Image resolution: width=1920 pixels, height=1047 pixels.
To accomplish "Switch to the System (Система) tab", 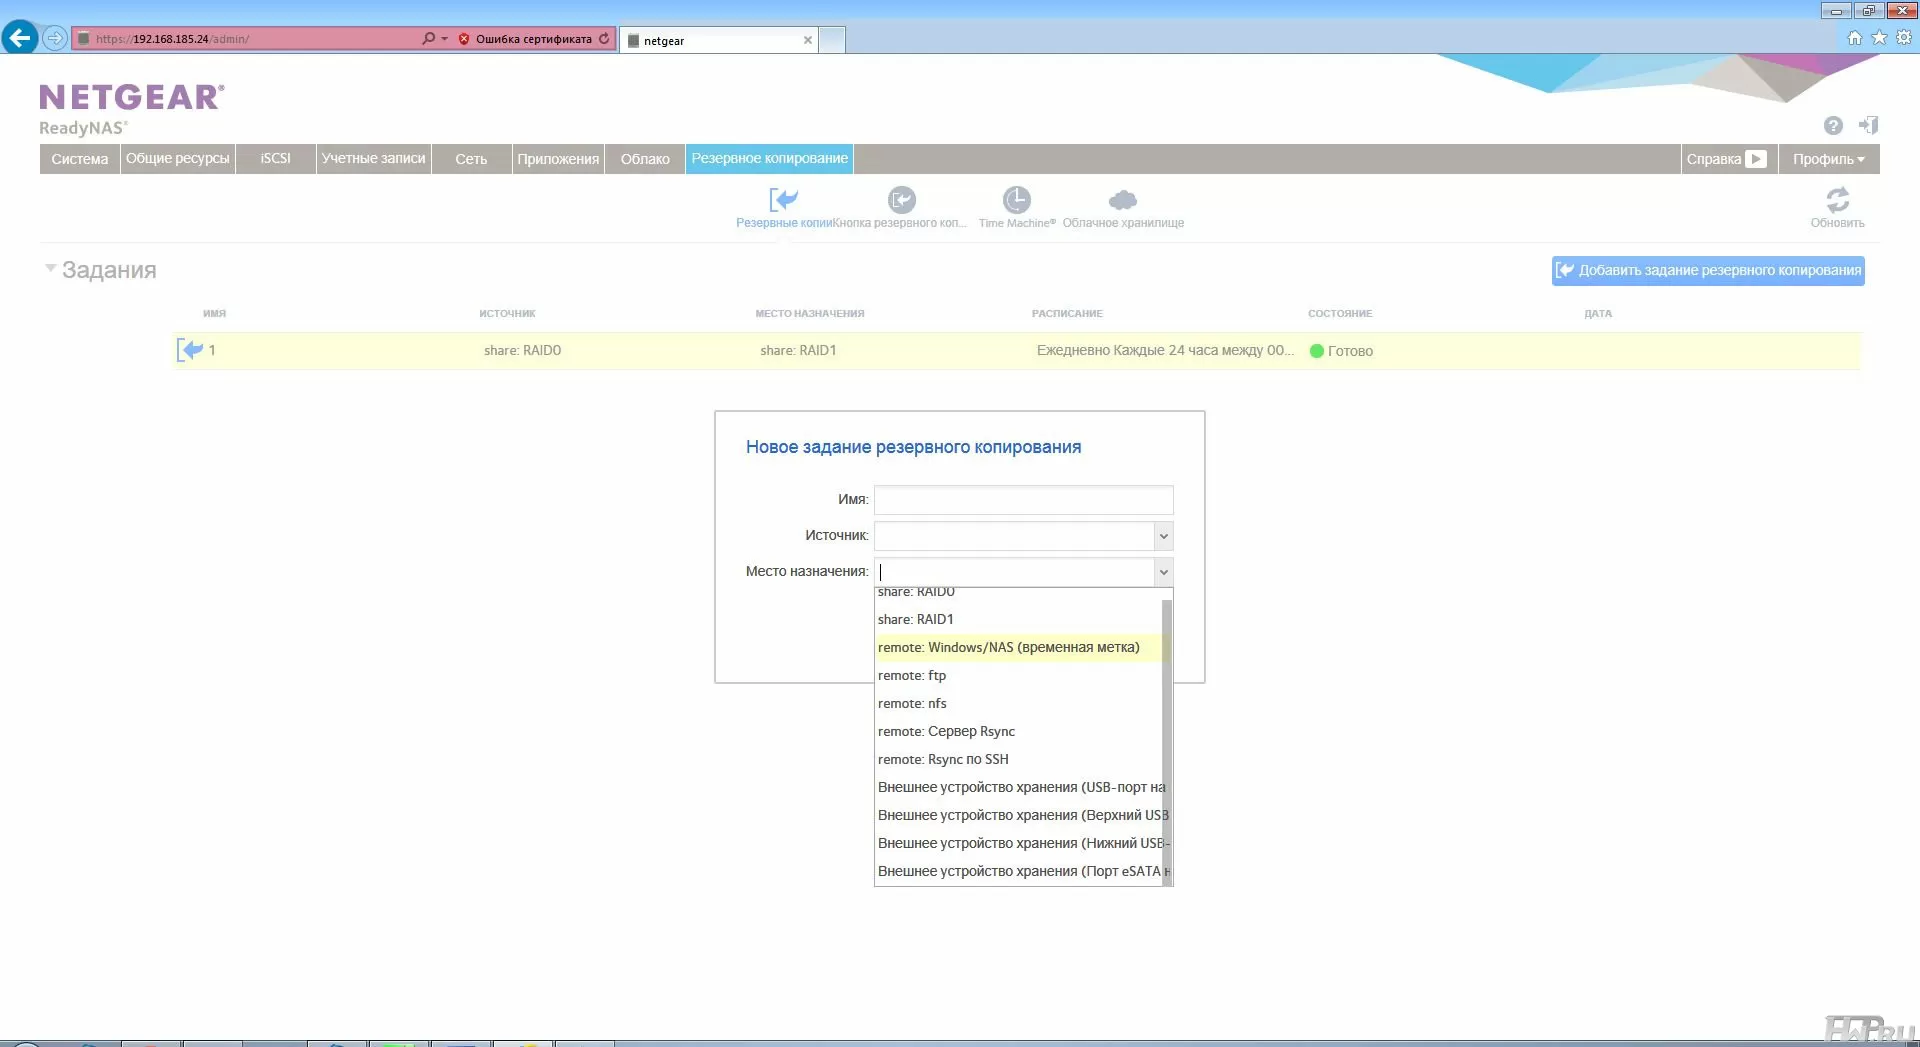I will [x=80, y=159].
